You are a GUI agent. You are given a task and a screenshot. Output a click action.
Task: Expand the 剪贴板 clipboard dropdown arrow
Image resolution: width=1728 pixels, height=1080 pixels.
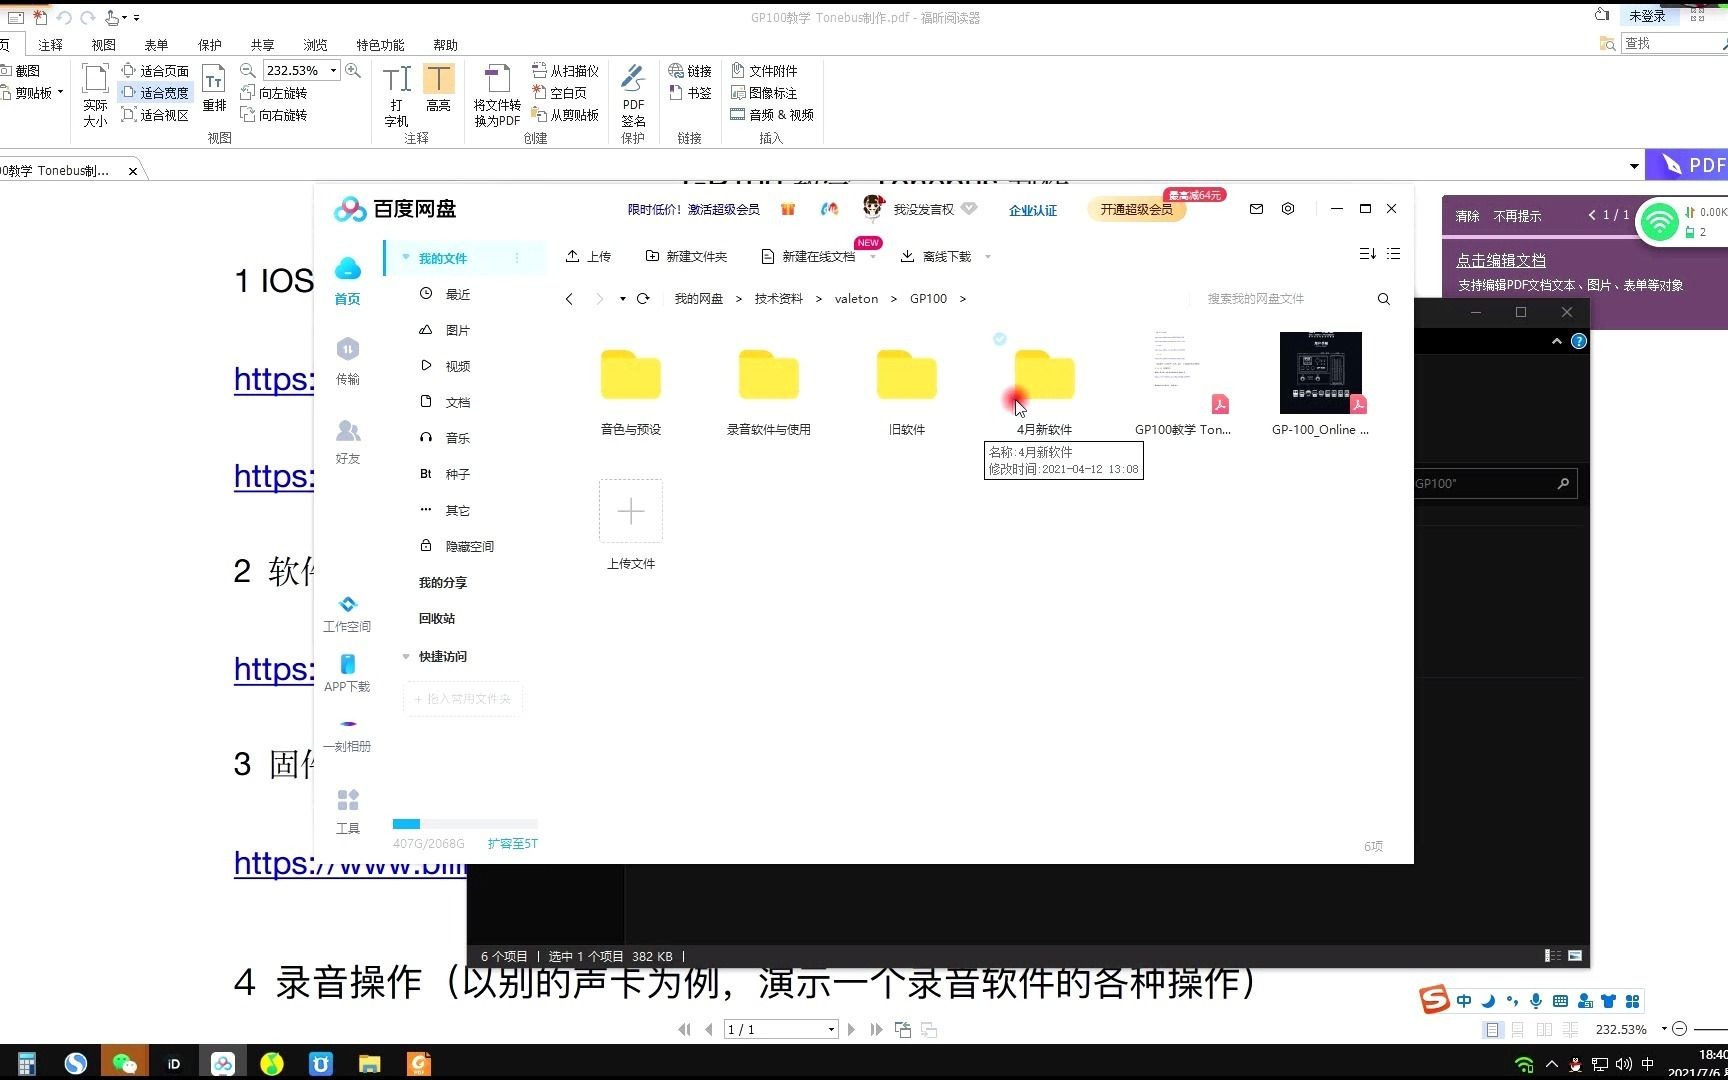pos(61,92)
